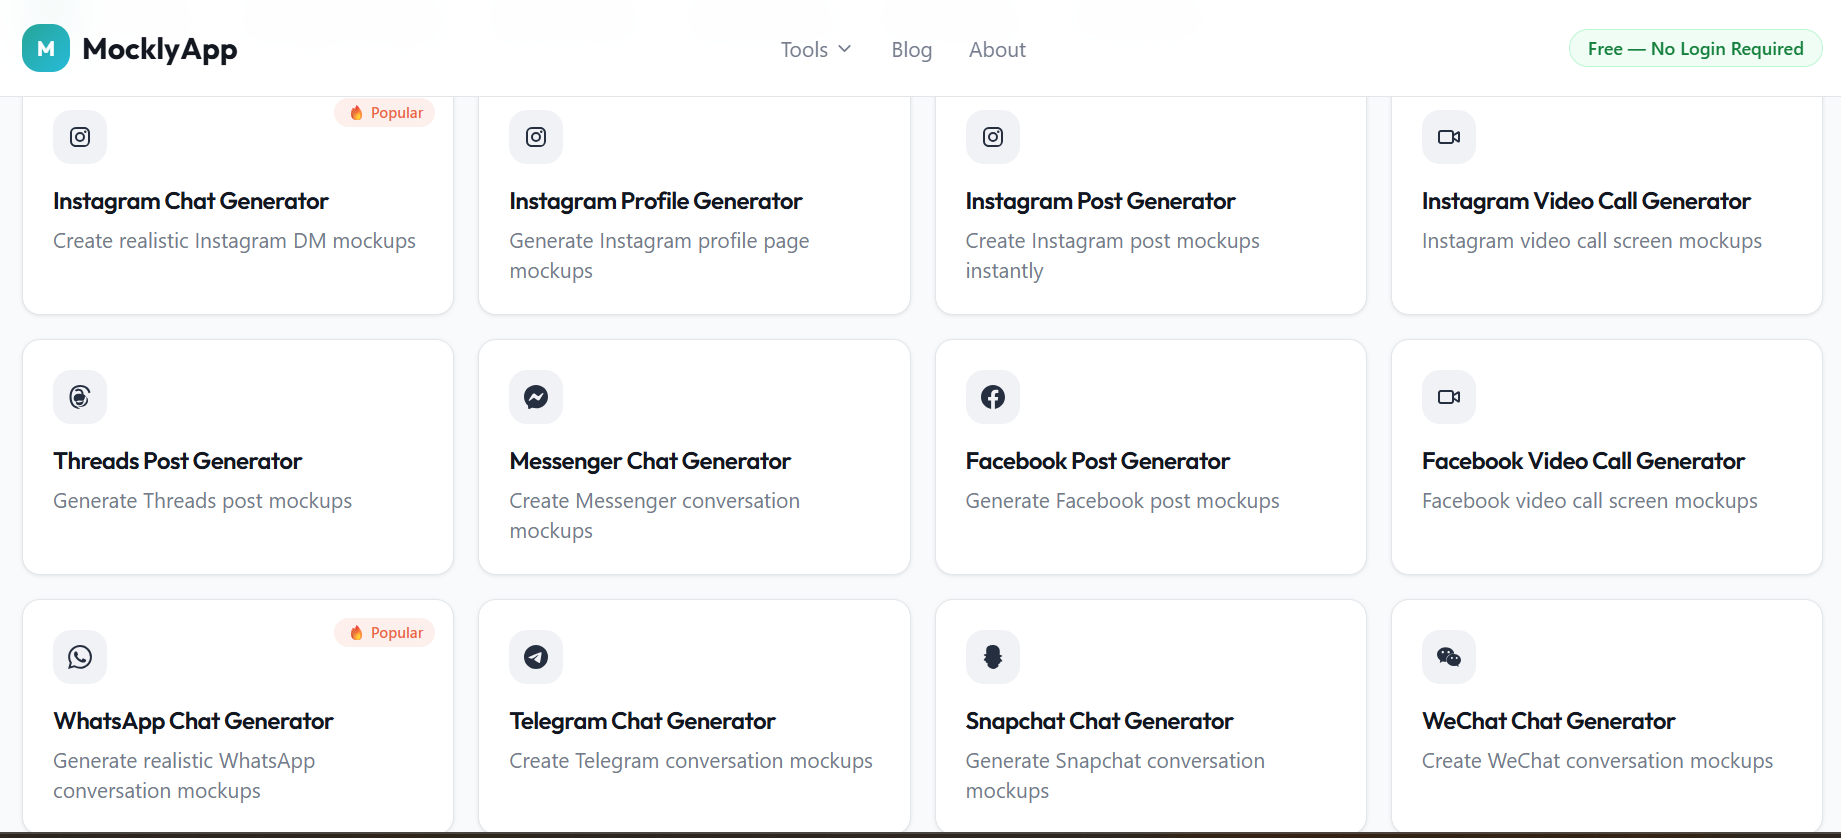
Task: Select the WhatsApp icon on WhatsApp Chat Generator card
Action: [79, 657]
